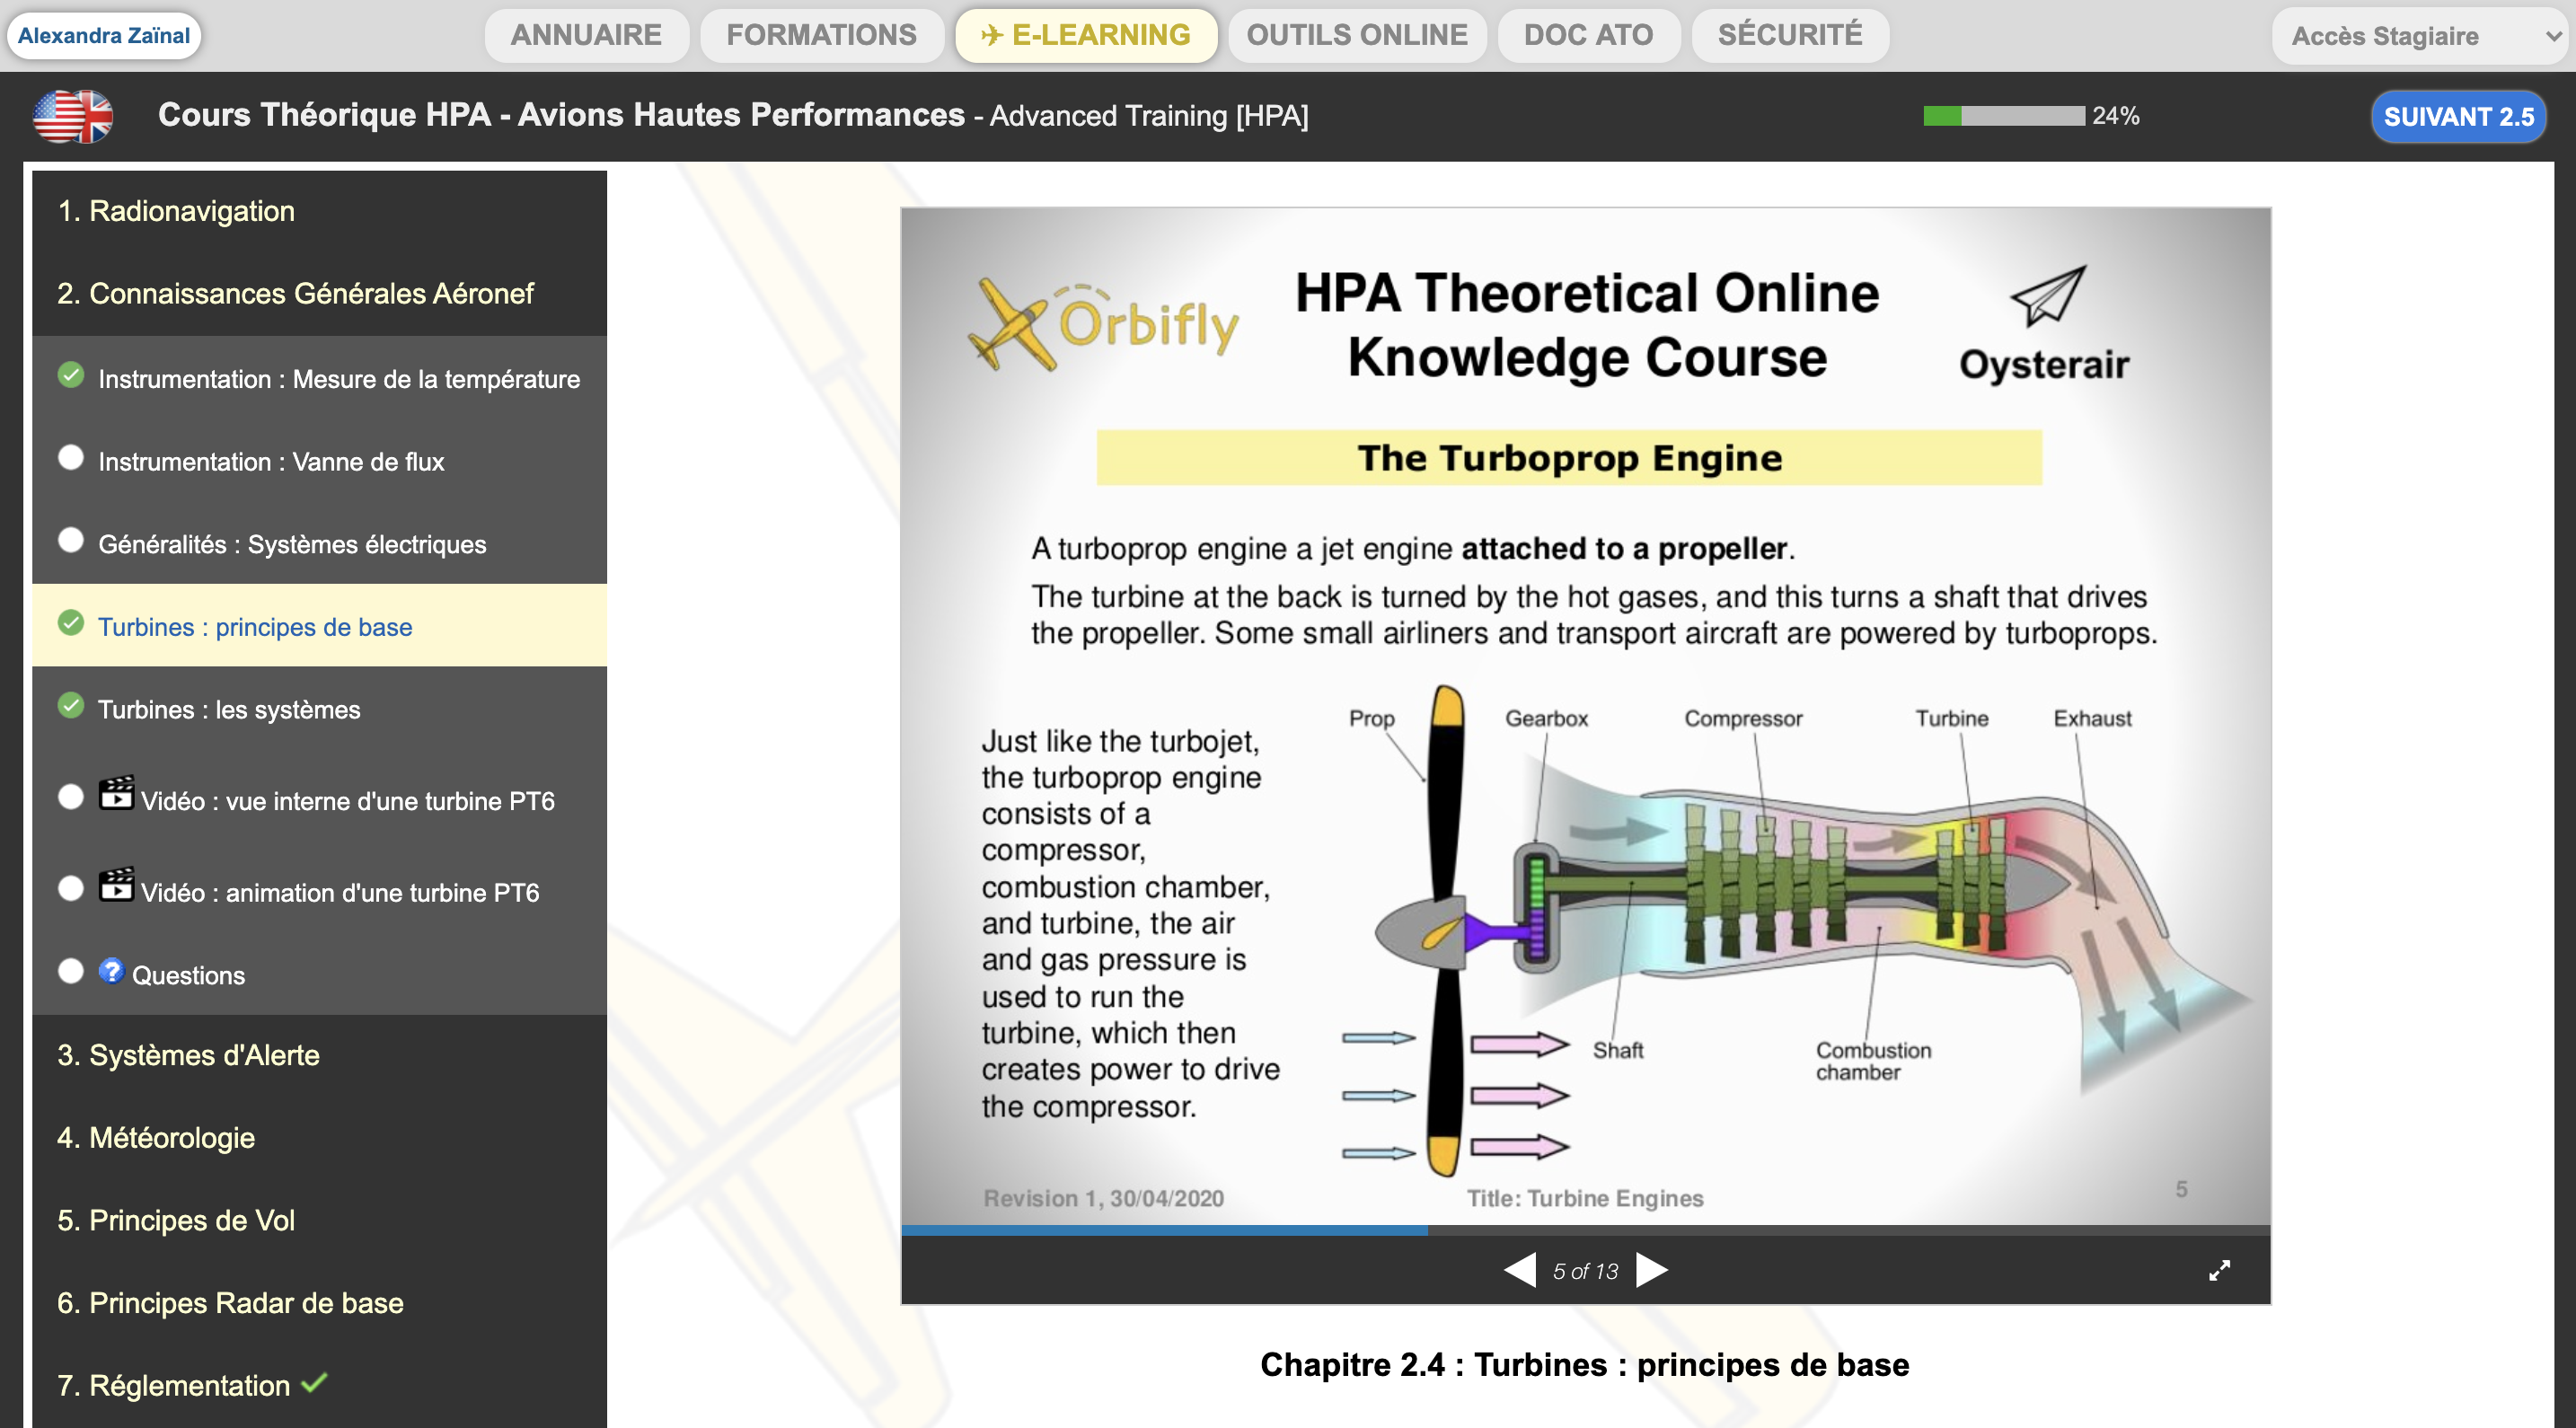Click the clapperboard icon for PT6 animation video
The width and height of the screenshot is (2576, 1428).
(116, 885)
